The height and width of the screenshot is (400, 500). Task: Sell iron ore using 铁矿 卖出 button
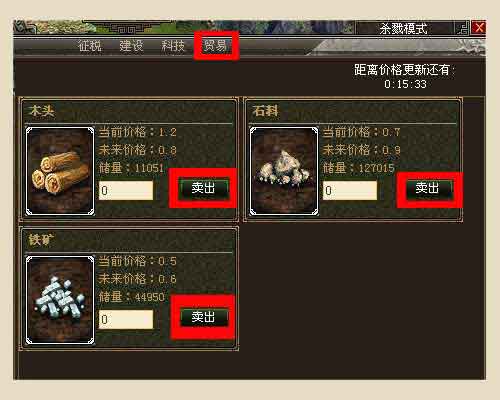[203, 317]
